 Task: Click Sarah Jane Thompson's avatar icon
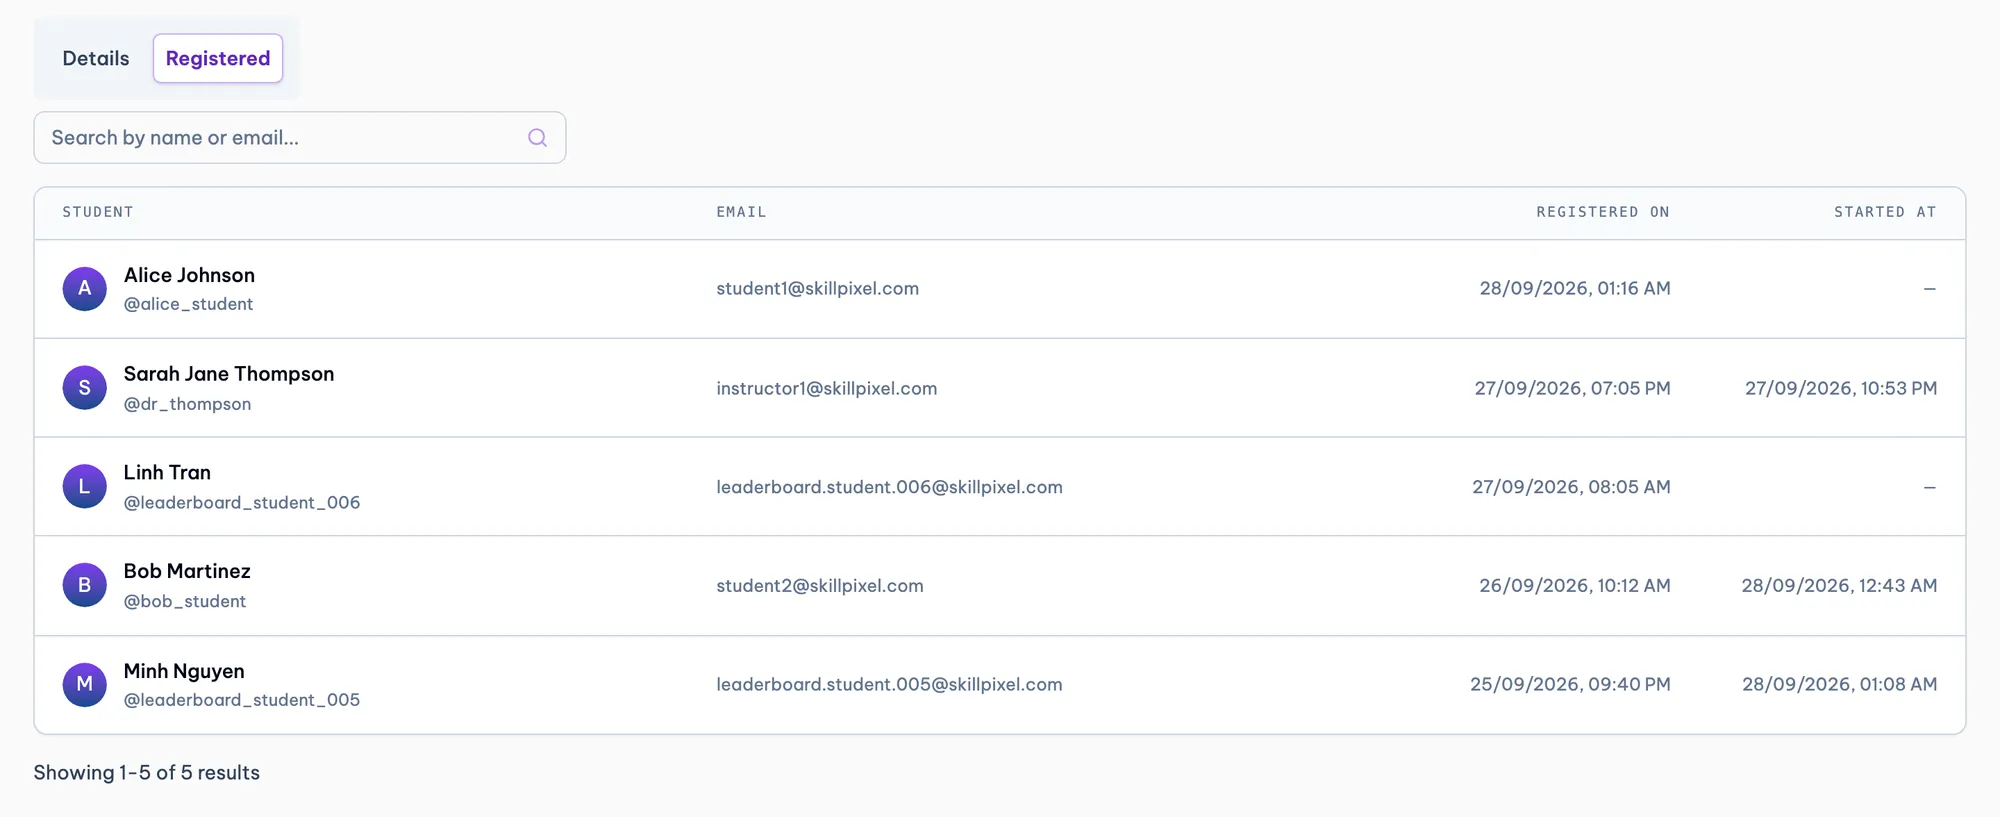85,388
